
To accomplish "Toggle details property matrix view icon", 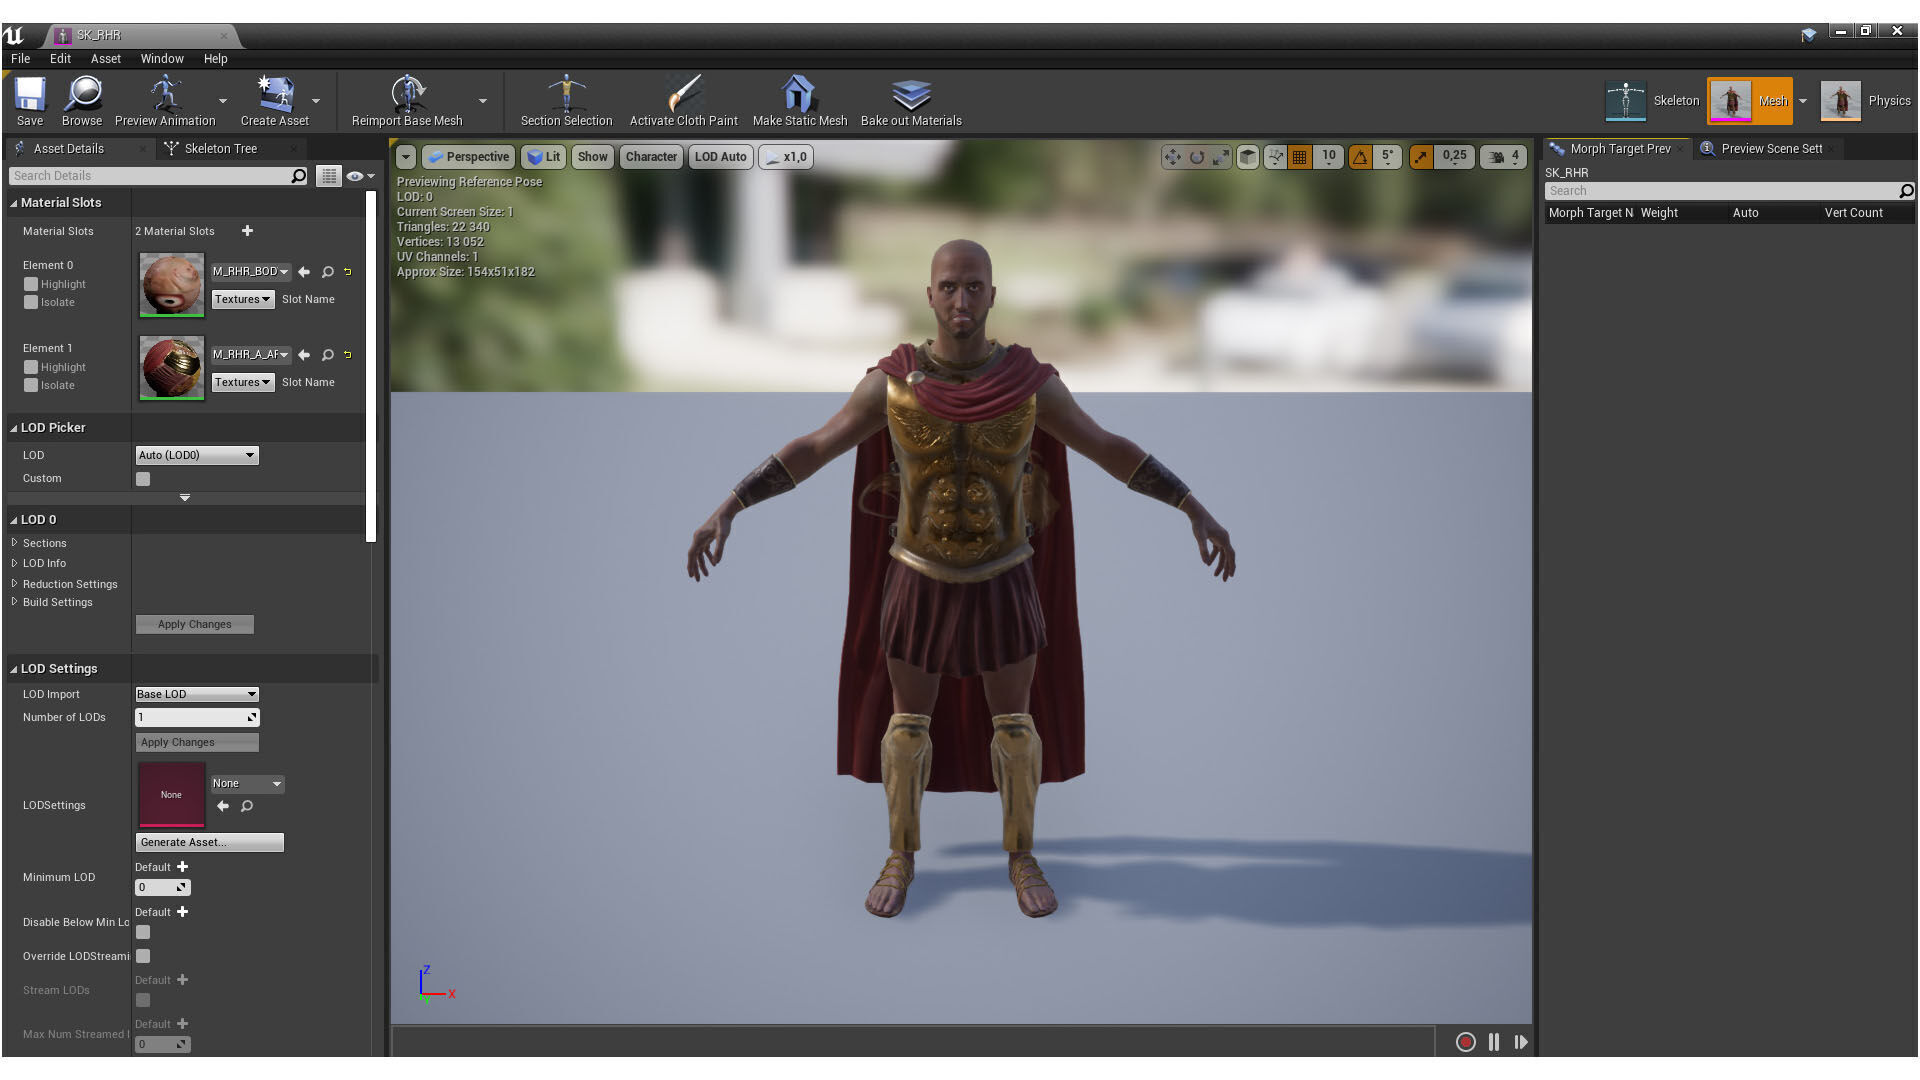I will click(328, 176).
